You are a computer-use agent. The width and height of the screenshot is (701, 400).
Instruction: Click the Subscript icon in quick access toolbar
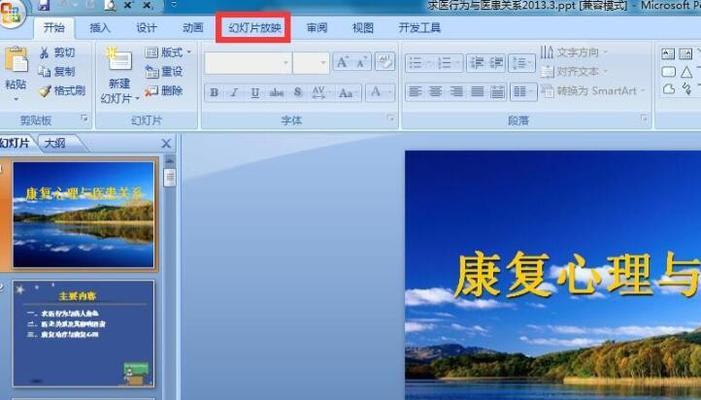[x=148, y=5]
